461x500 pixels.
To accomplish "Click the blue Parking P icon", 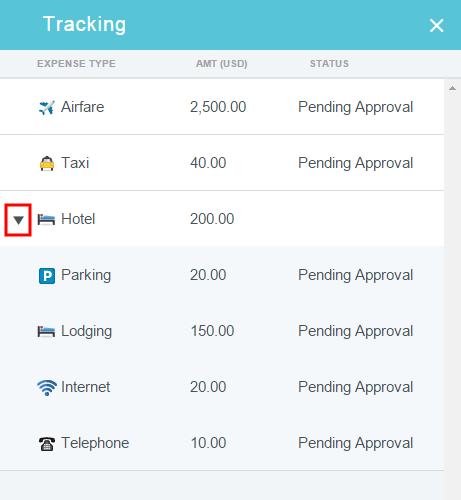I will [x=47, y=276].
